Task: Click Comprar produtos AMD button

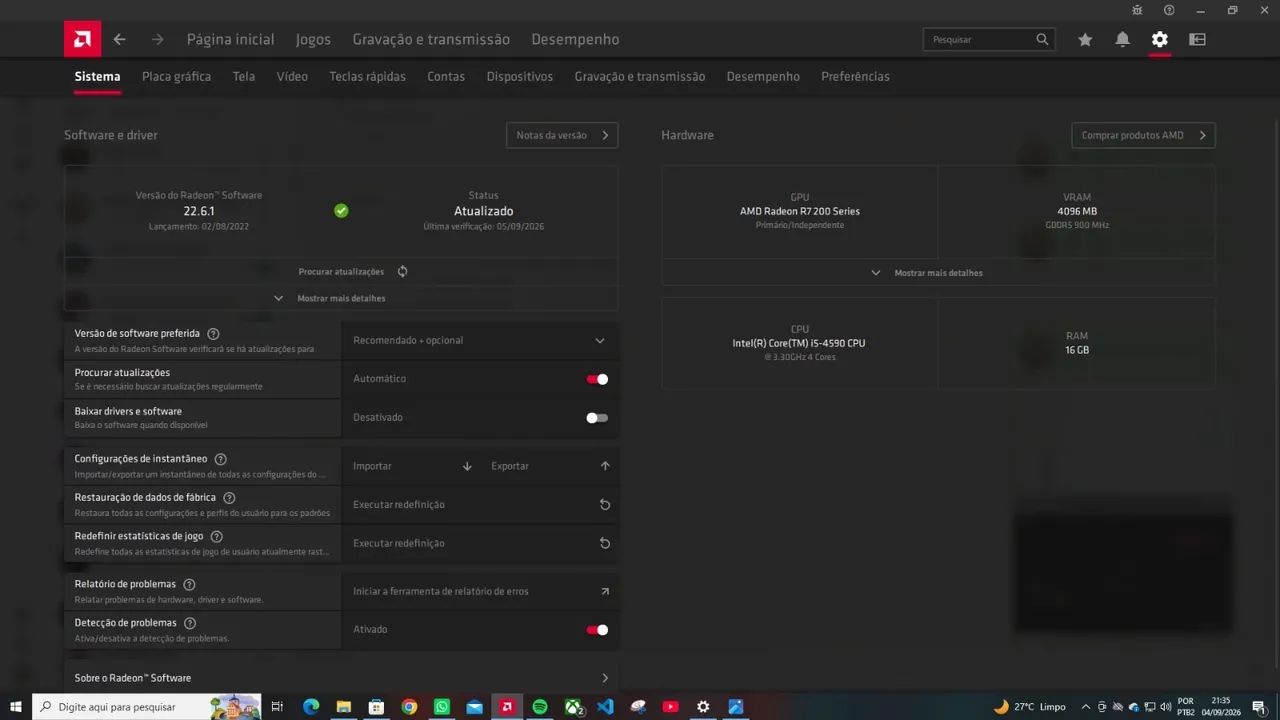Action: 1143,135
